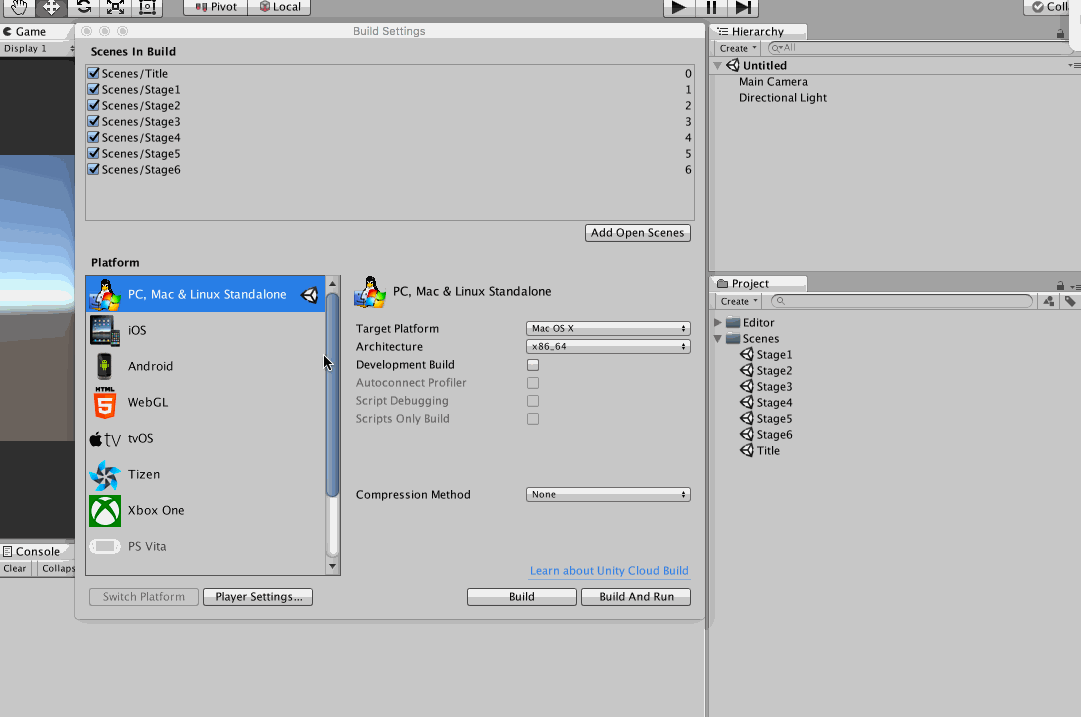This screenshot has height=717, width=1081.
Task: Select the tvOS platform icon
Action: click(105, 438)
